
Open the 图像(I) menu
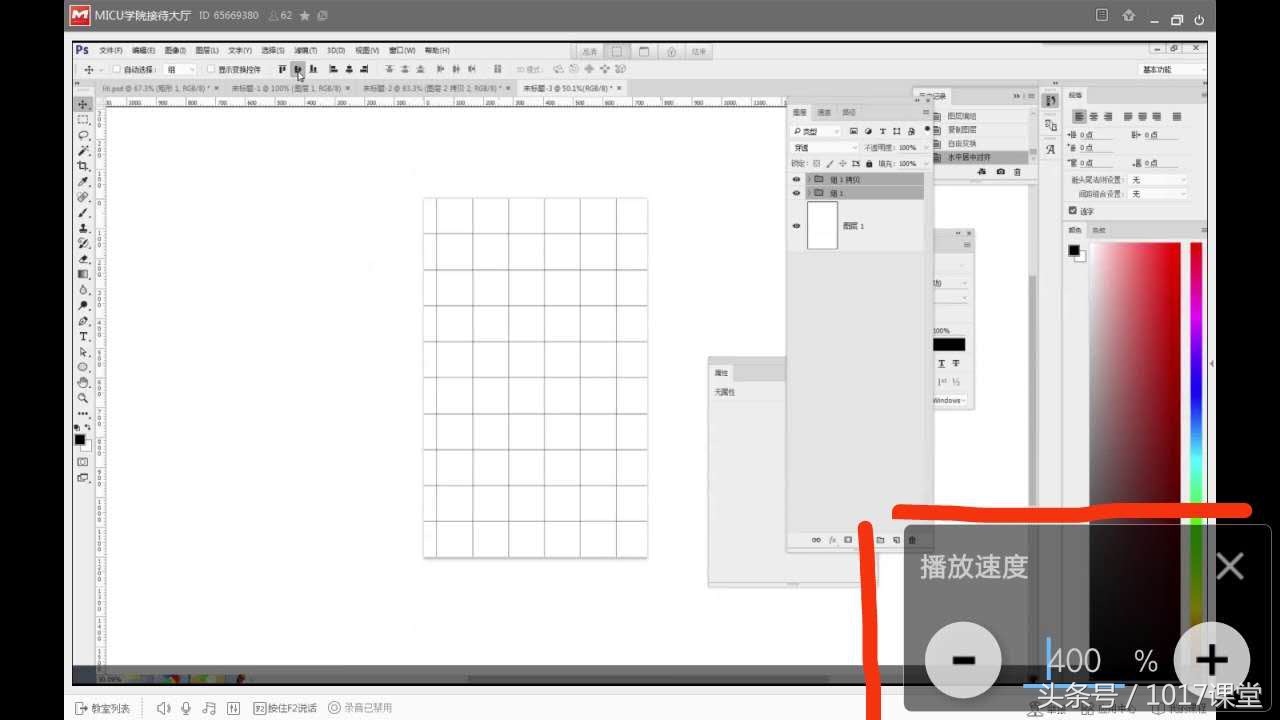(x=175, y=50)
